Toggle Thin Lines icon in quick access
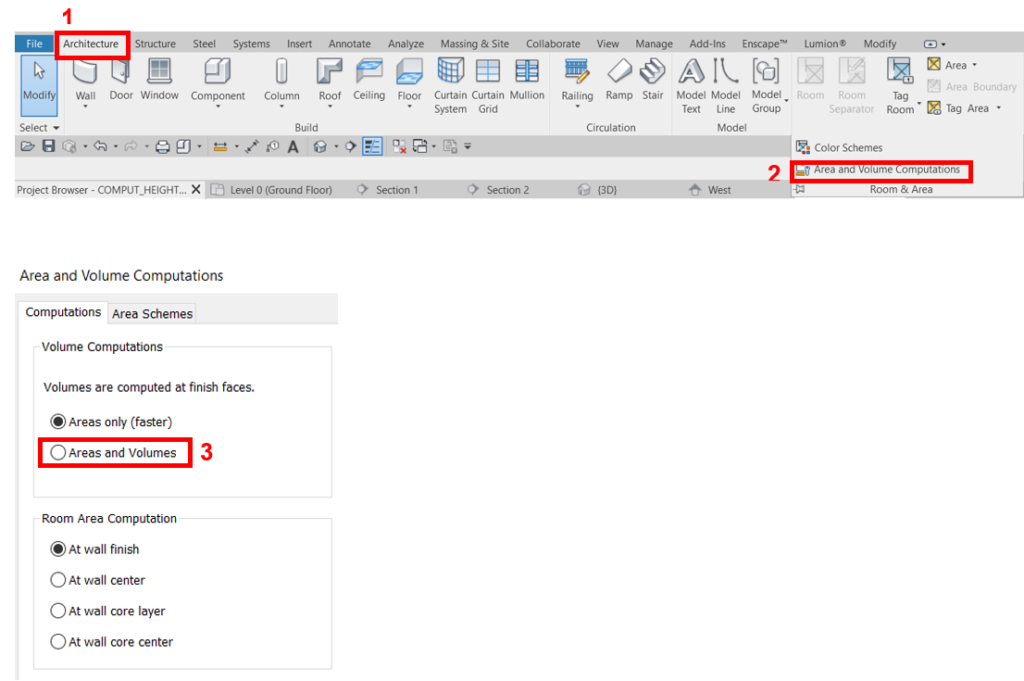Screen dimensions: 1024x681 click(x=372, y=146)
